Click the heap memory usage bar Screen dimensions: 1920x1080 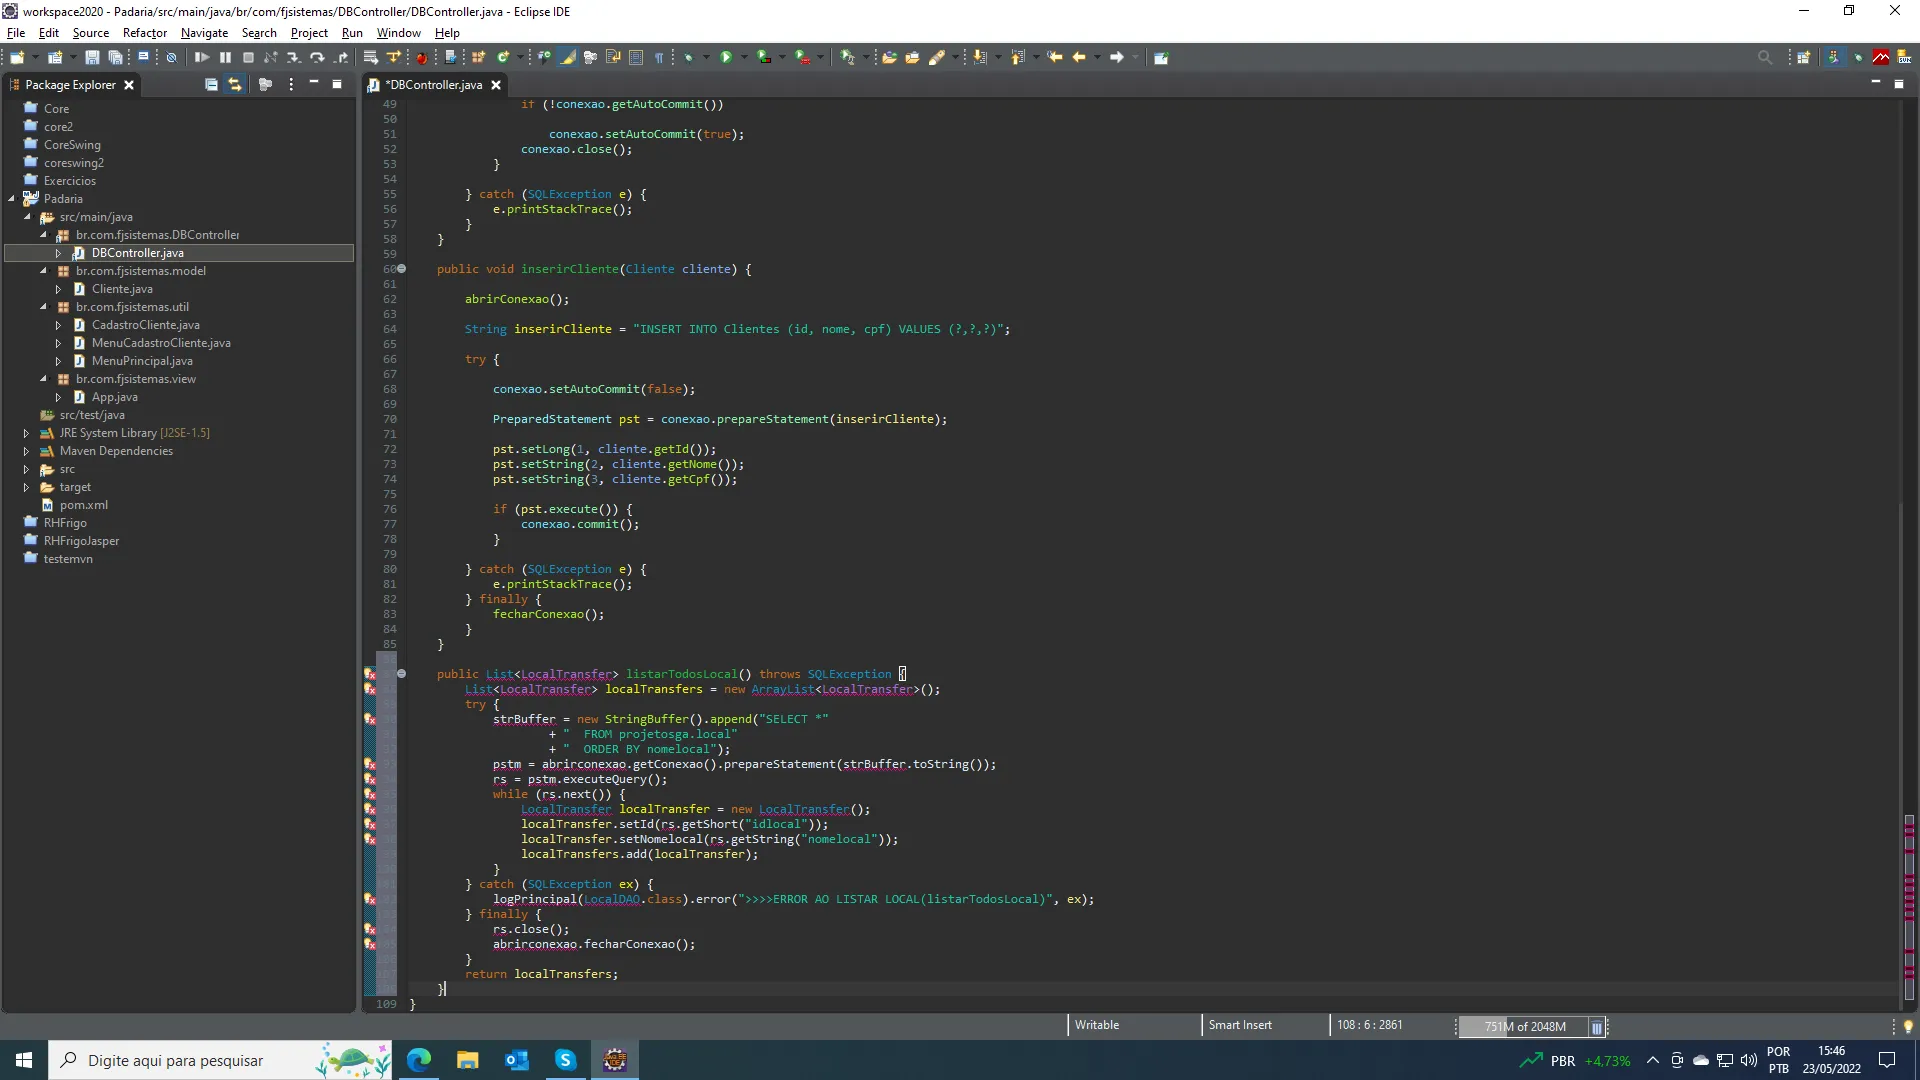click(1524, 1026)
